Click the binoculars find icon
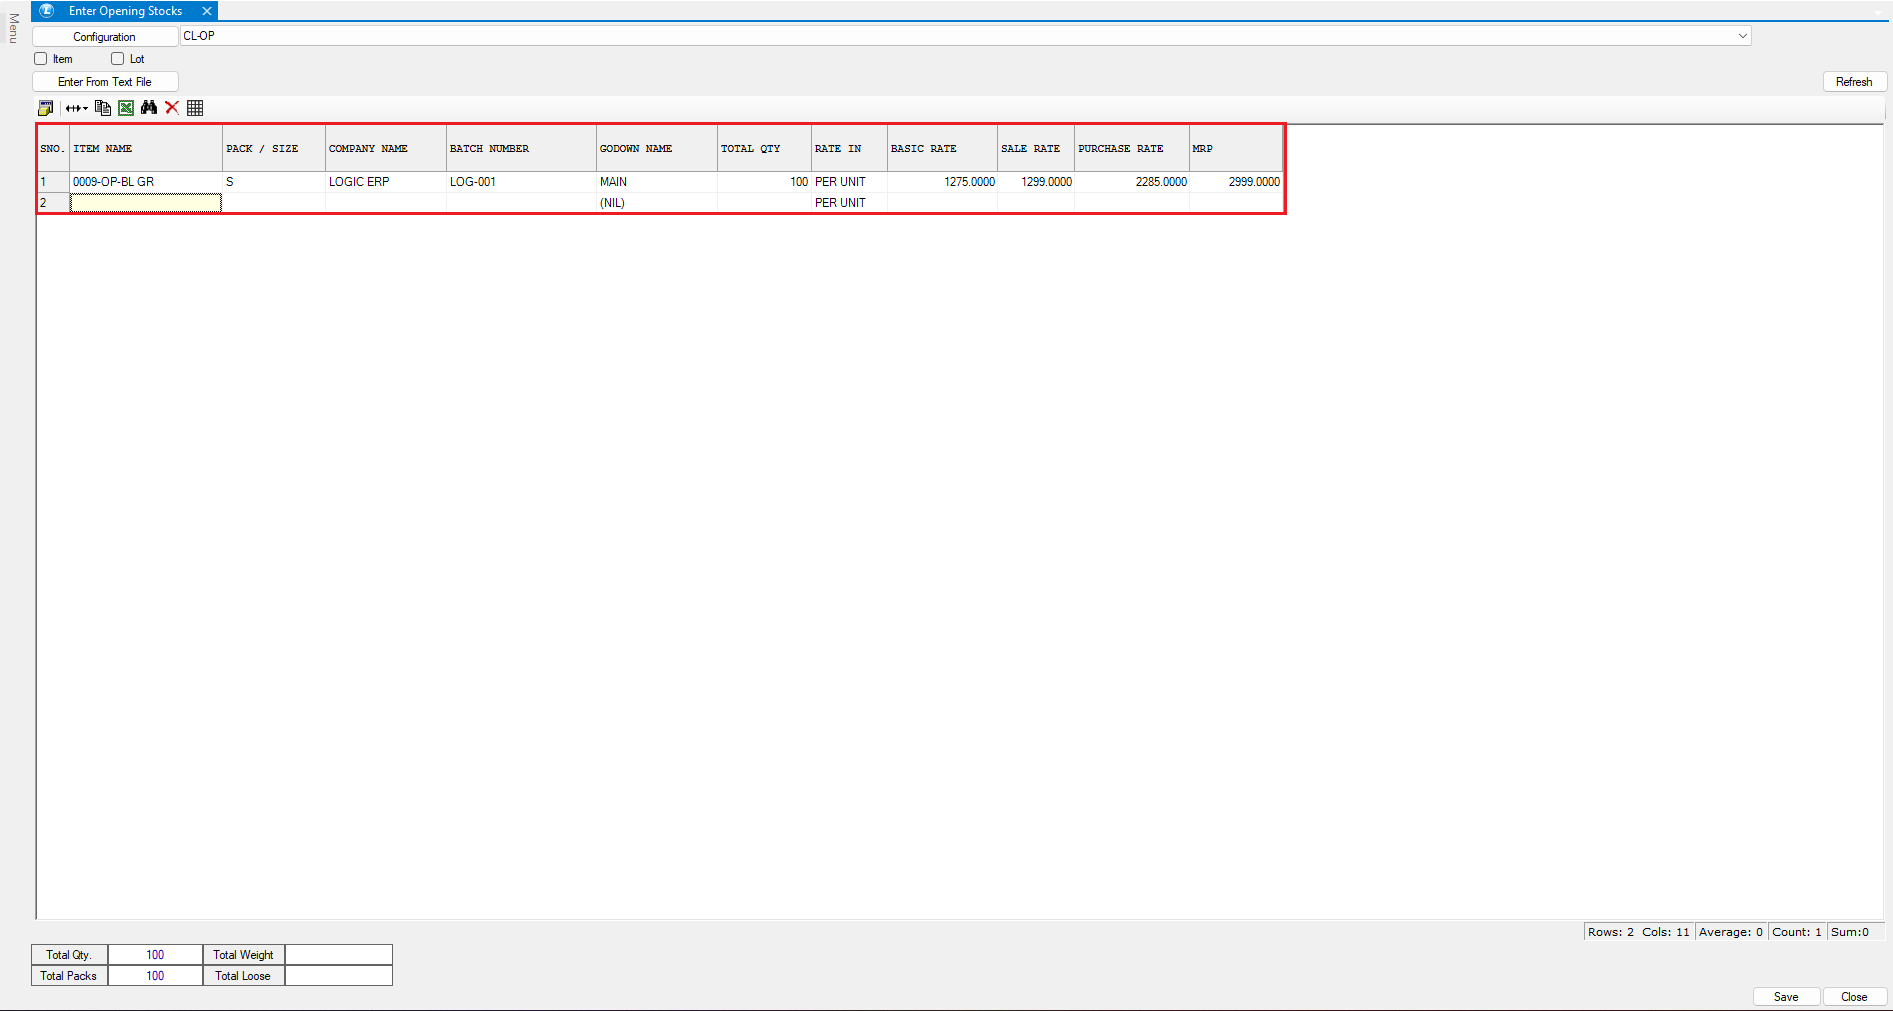 pyautogui.click(x=149, y=108)
